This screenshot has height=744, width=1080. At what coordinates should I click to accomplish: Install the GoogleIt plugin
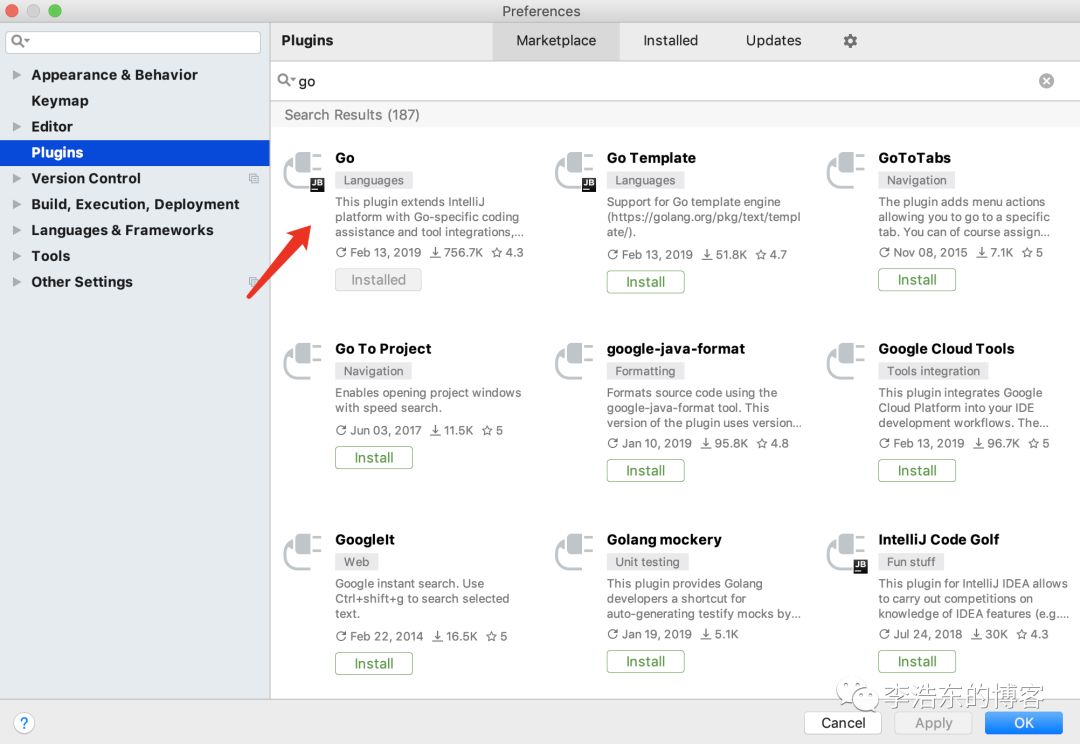coord(374,663)
